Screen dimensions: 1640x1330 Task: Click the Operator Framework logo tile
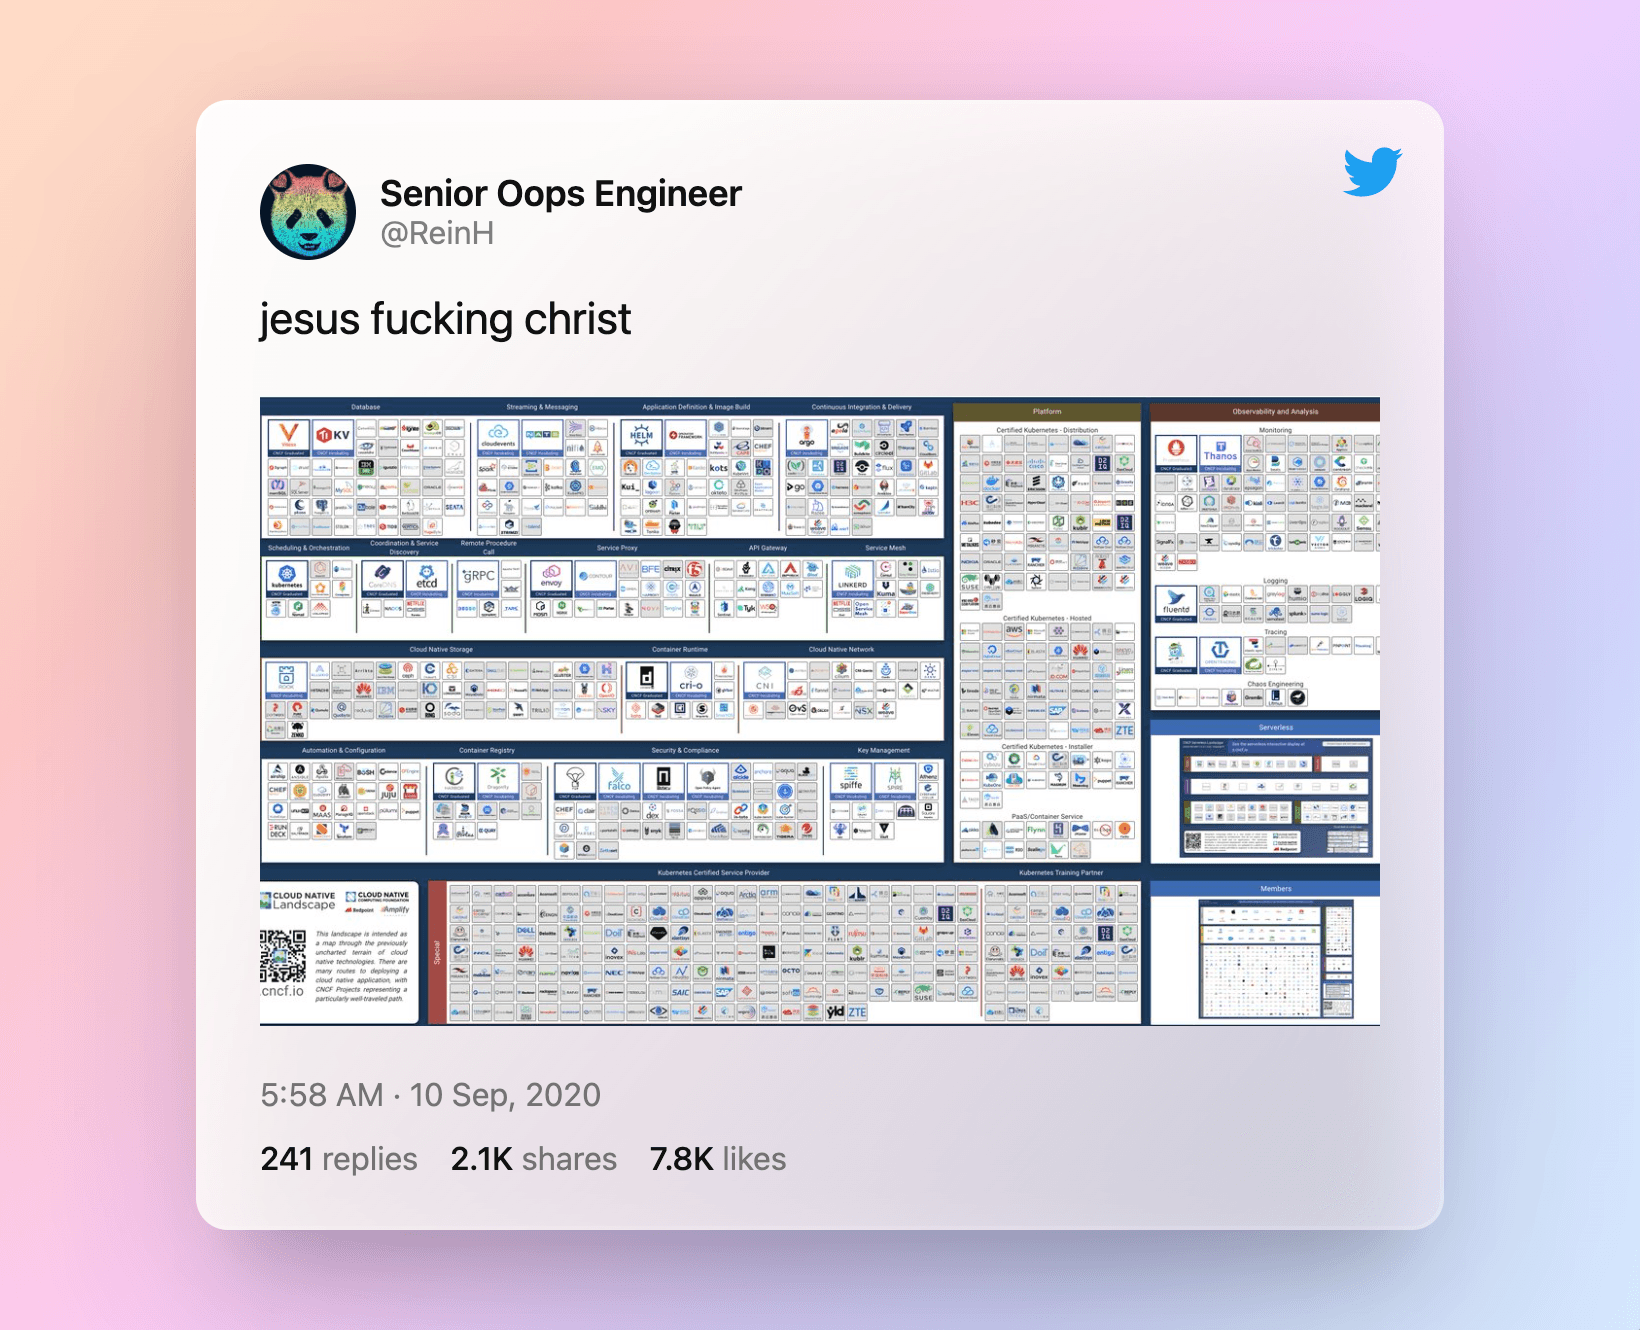click(x=686, y=438)
